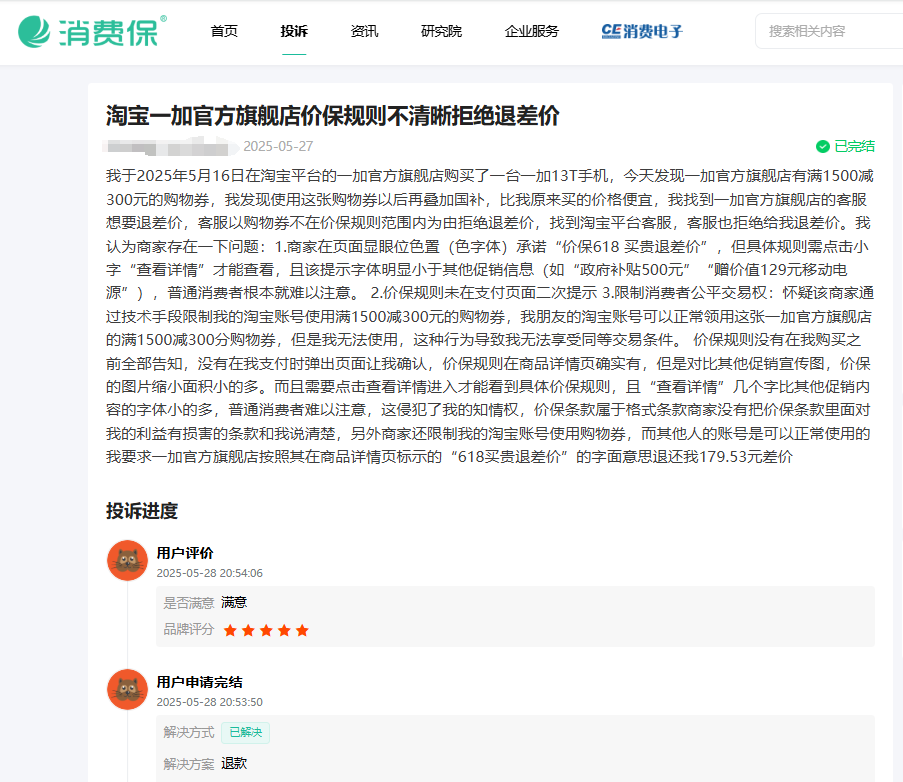Click the third star of 品牌评分
This screenshot has width=903, height=782.
(x=266, y=630)
